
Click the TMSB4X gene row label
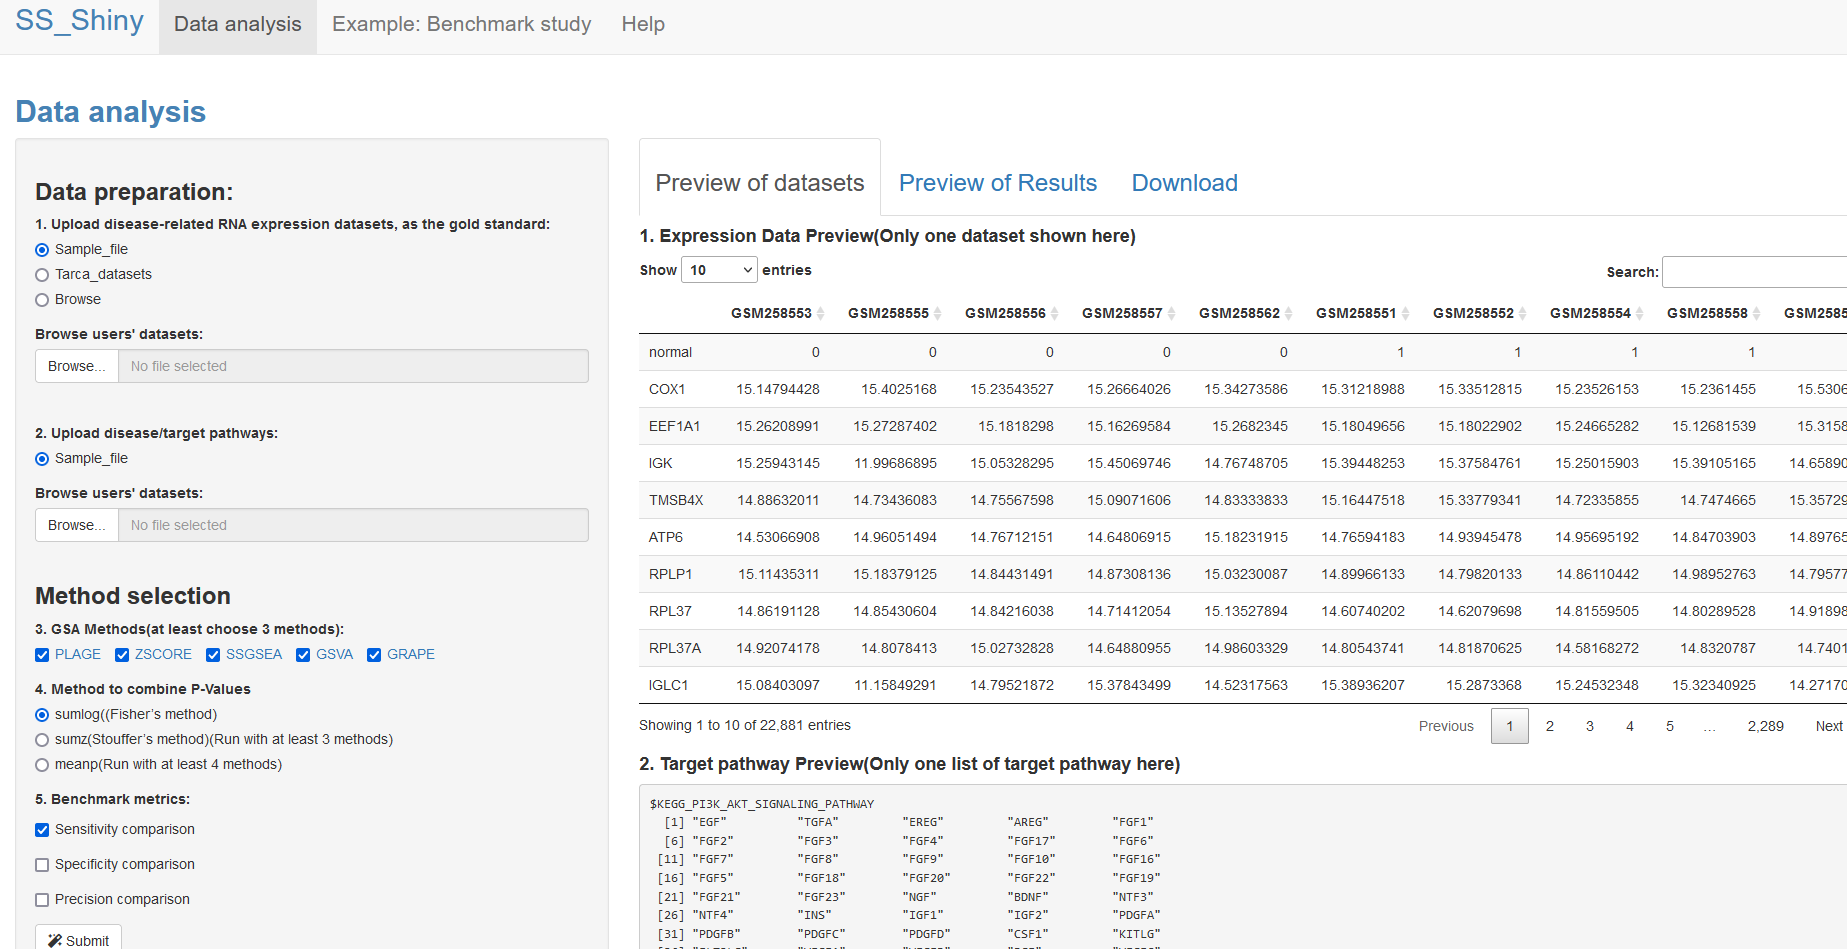[x=676, y=500]
